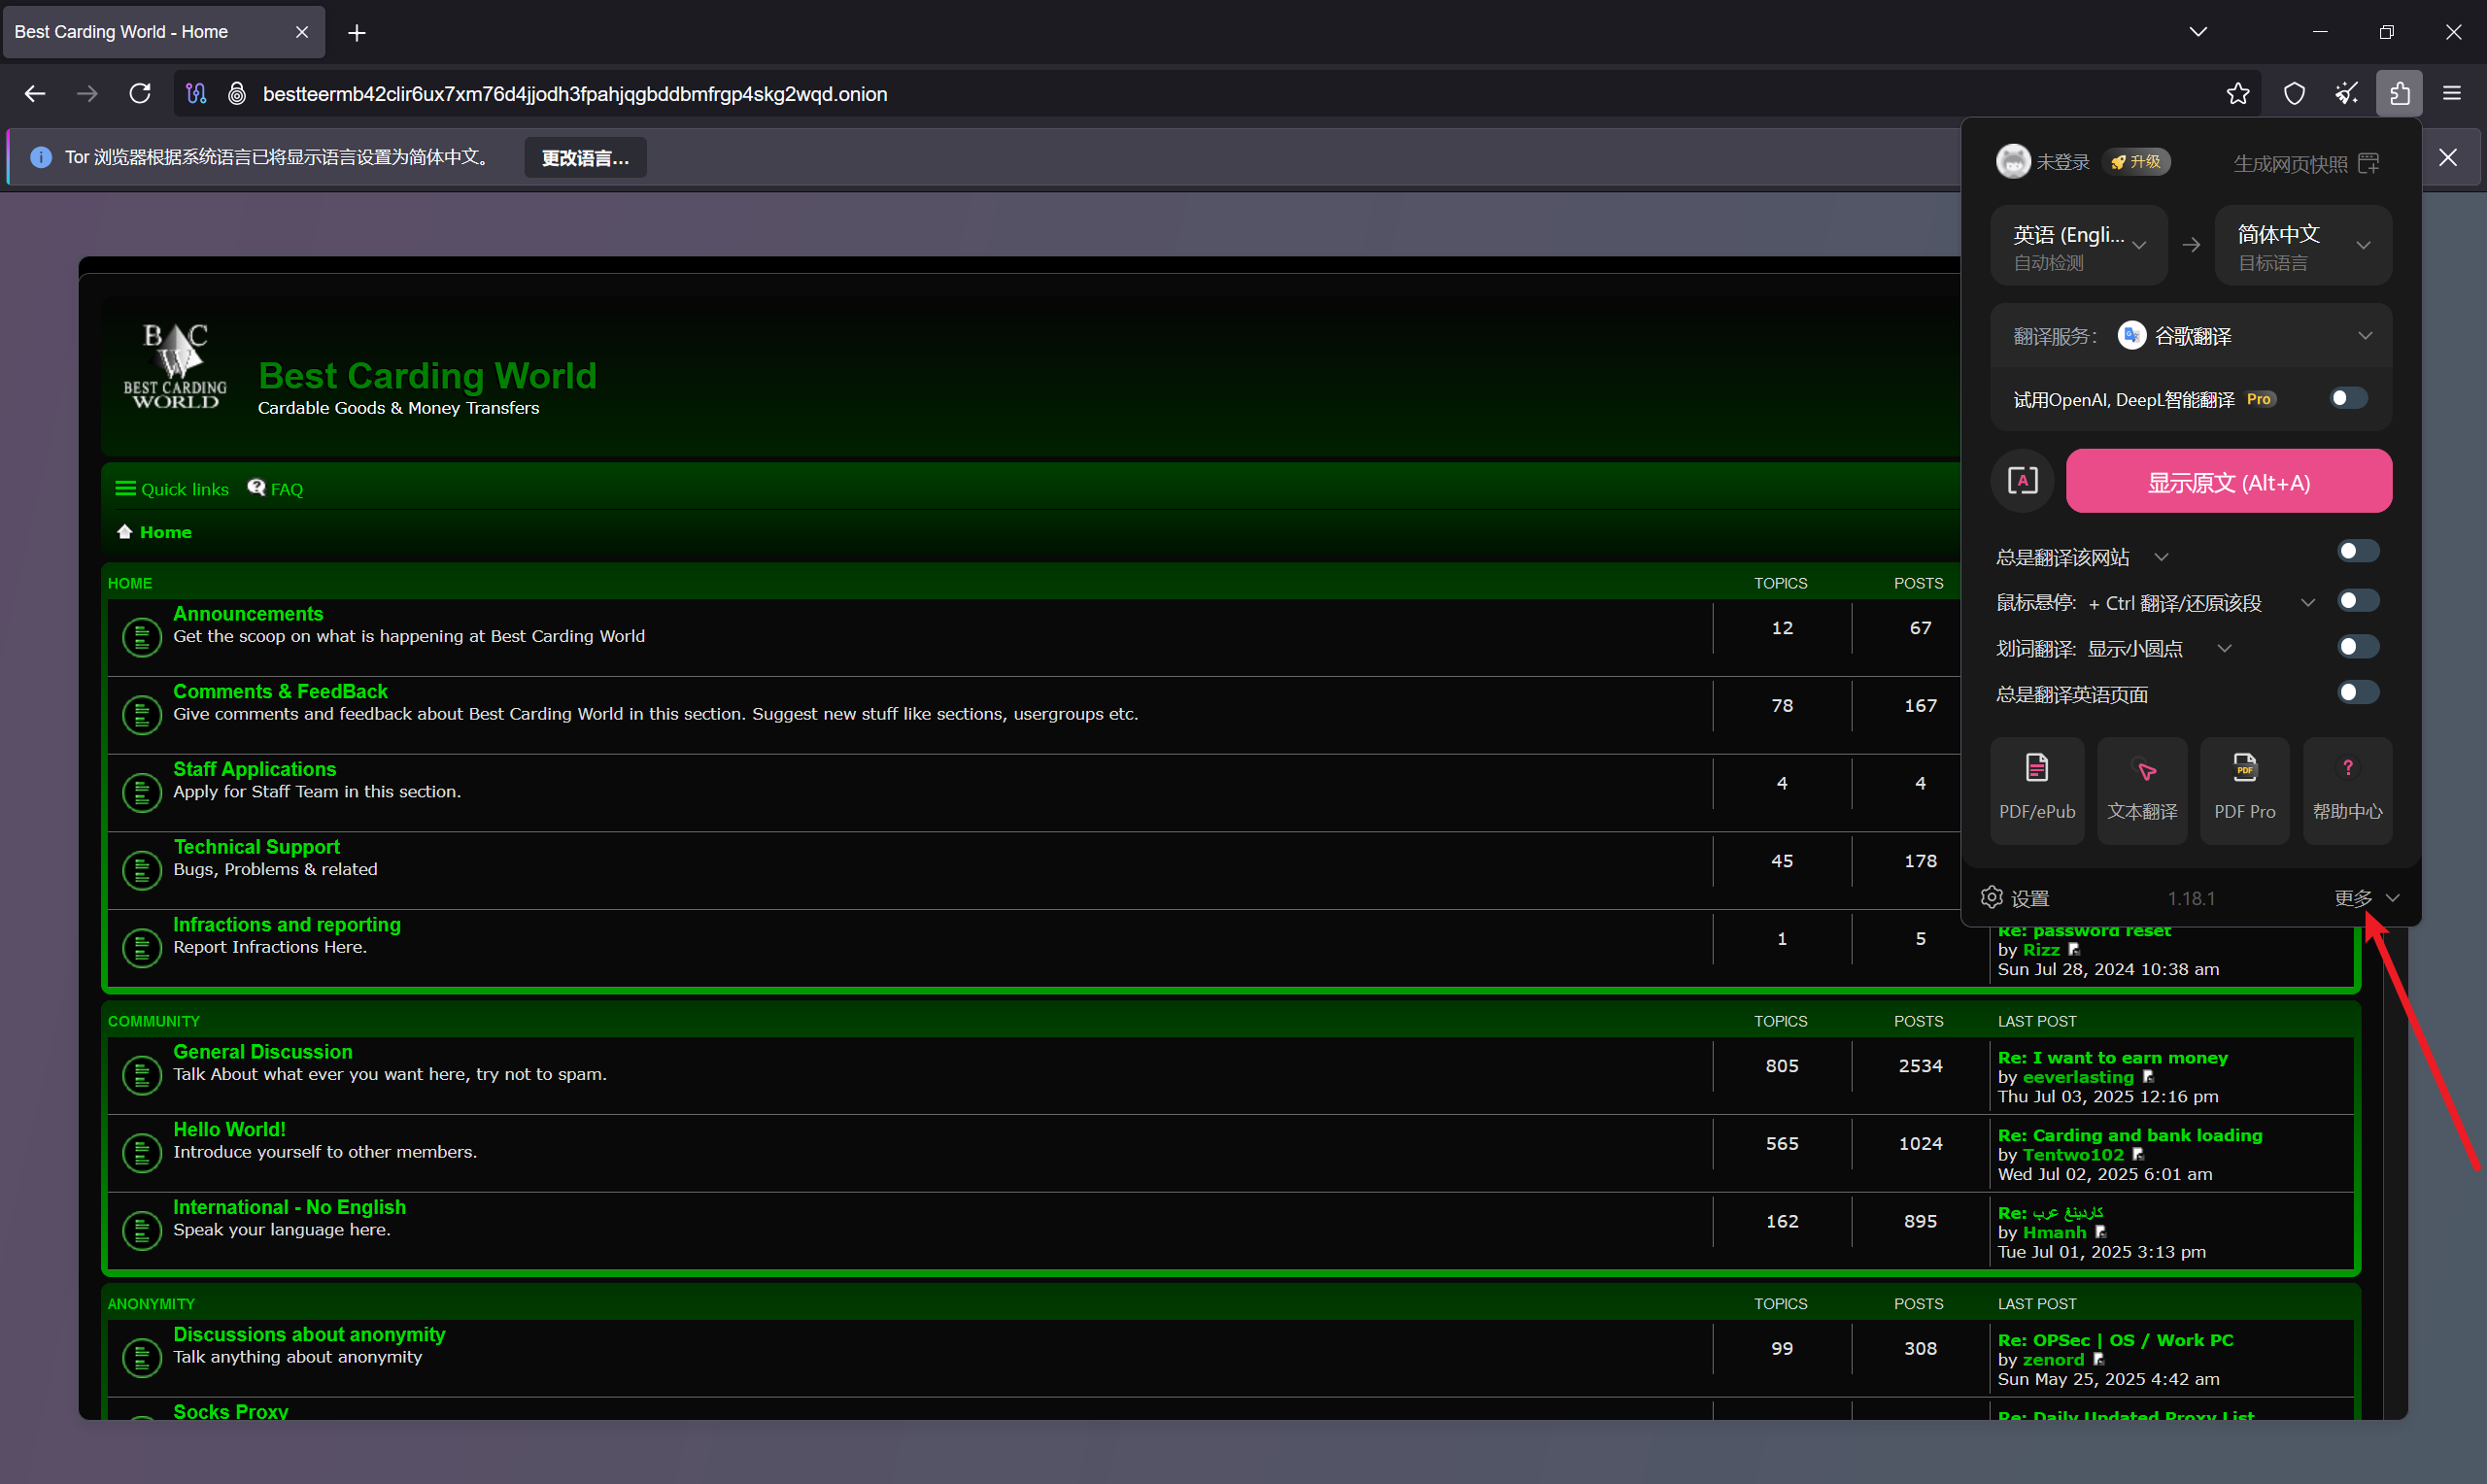Open the PDF Pro tool

tap(2244, 790)
